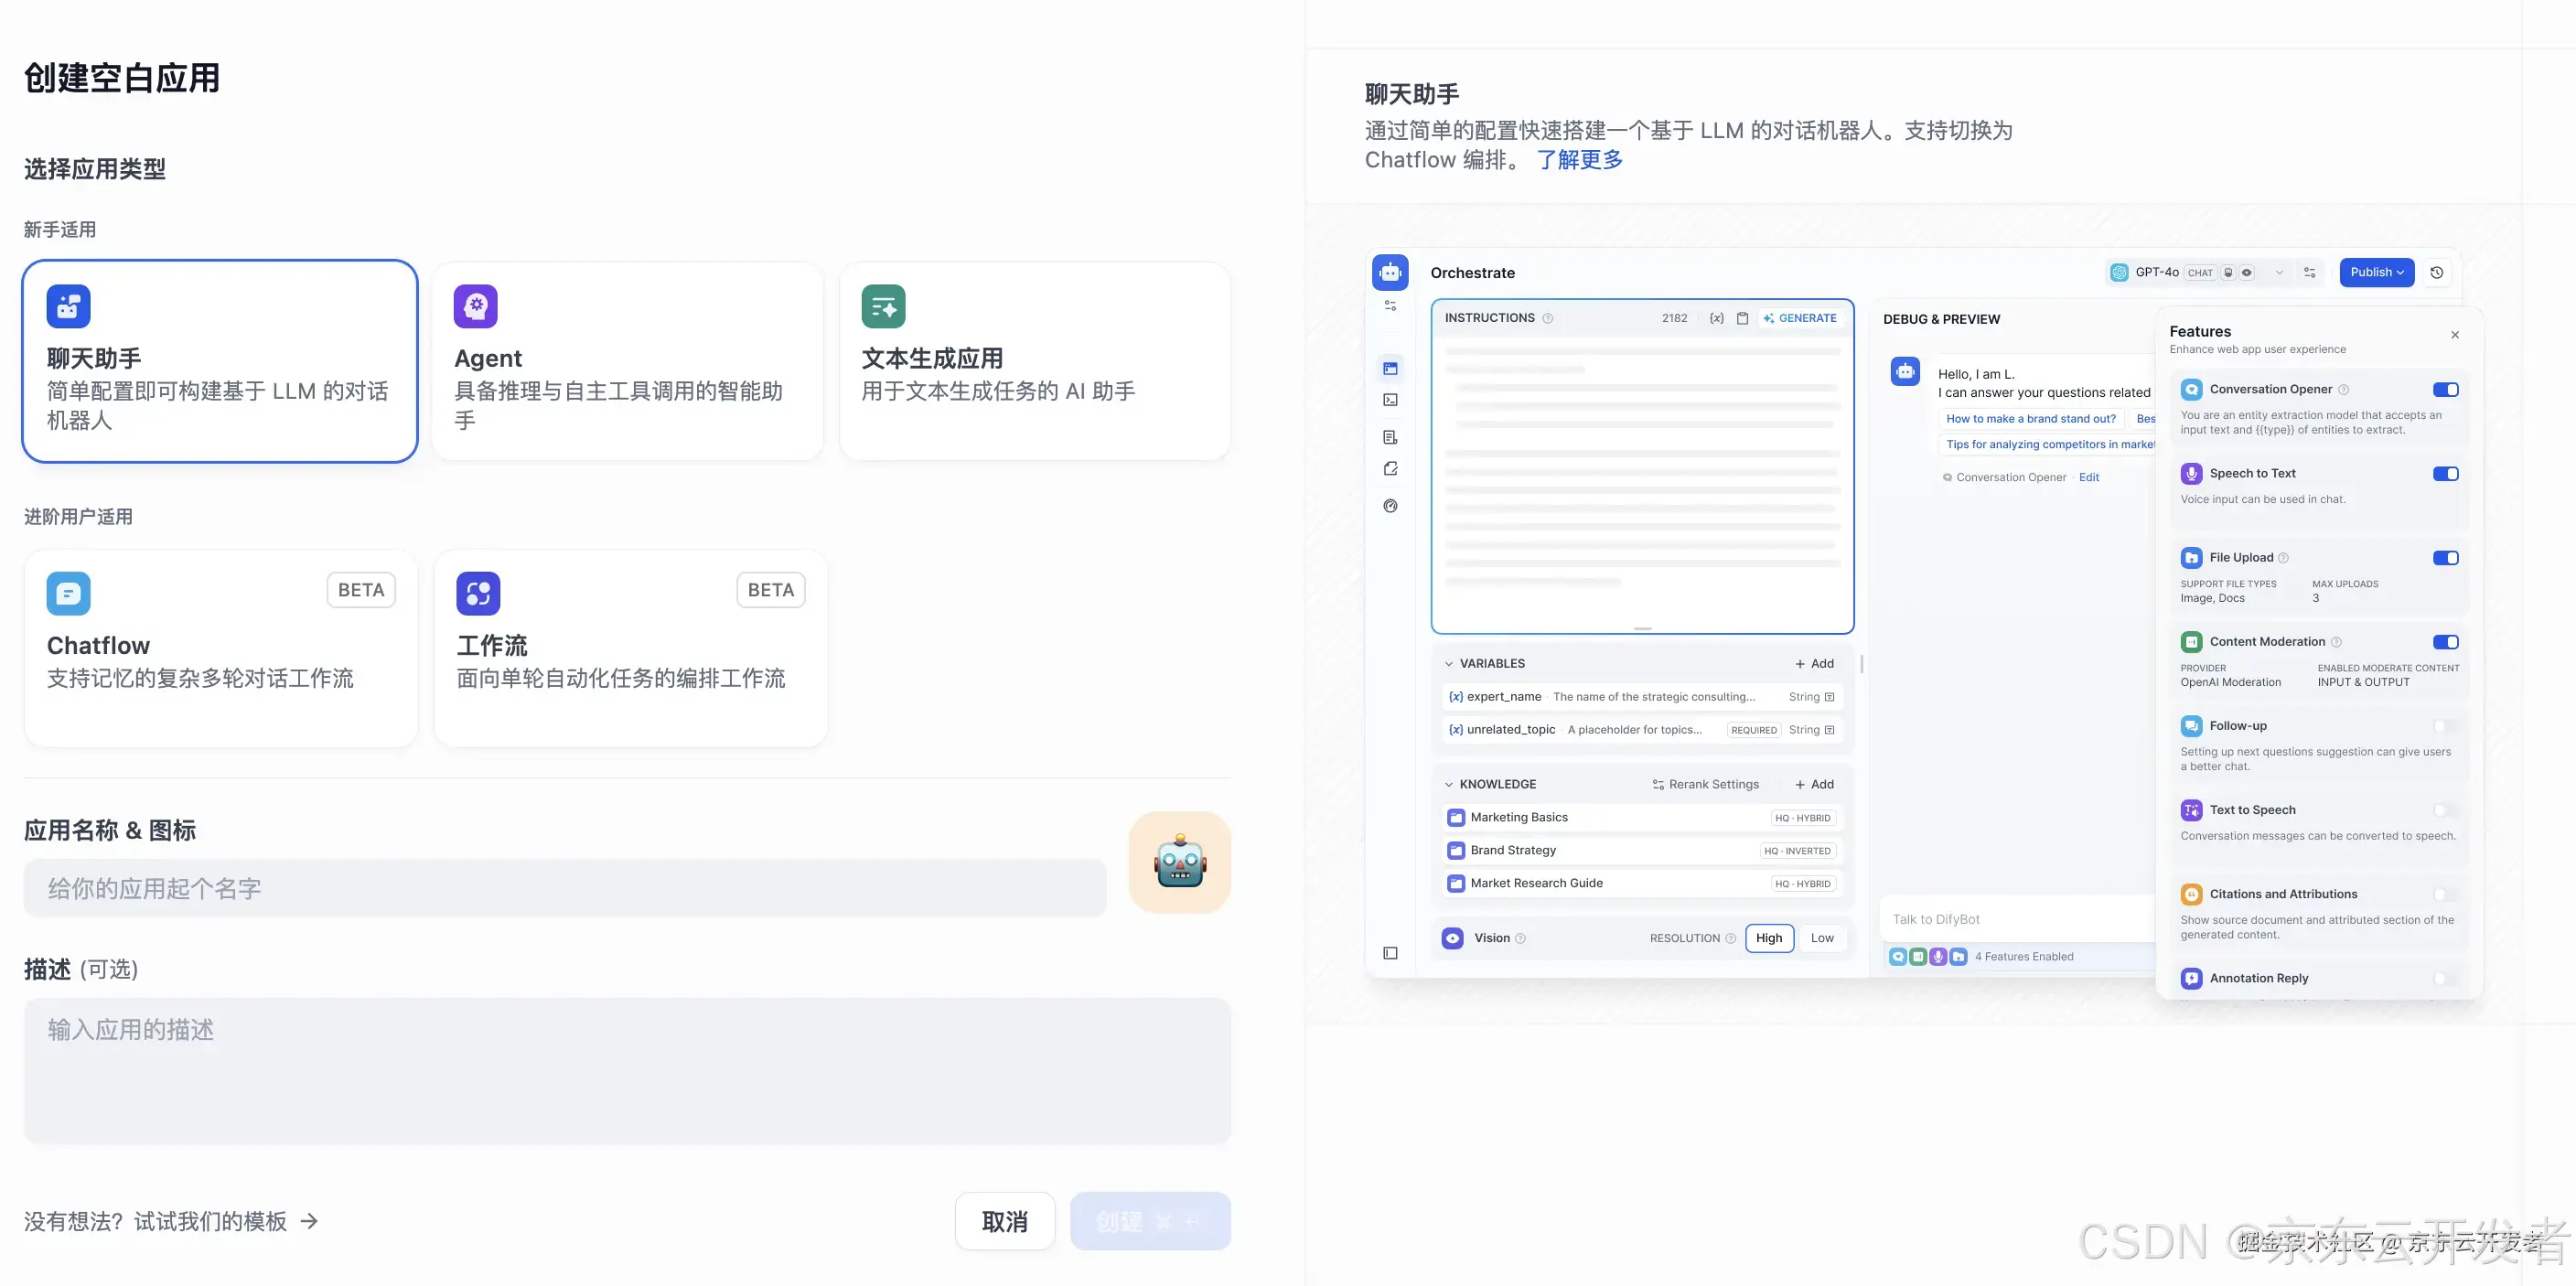Collapse the VARIABLES section

click(1449, 664)
